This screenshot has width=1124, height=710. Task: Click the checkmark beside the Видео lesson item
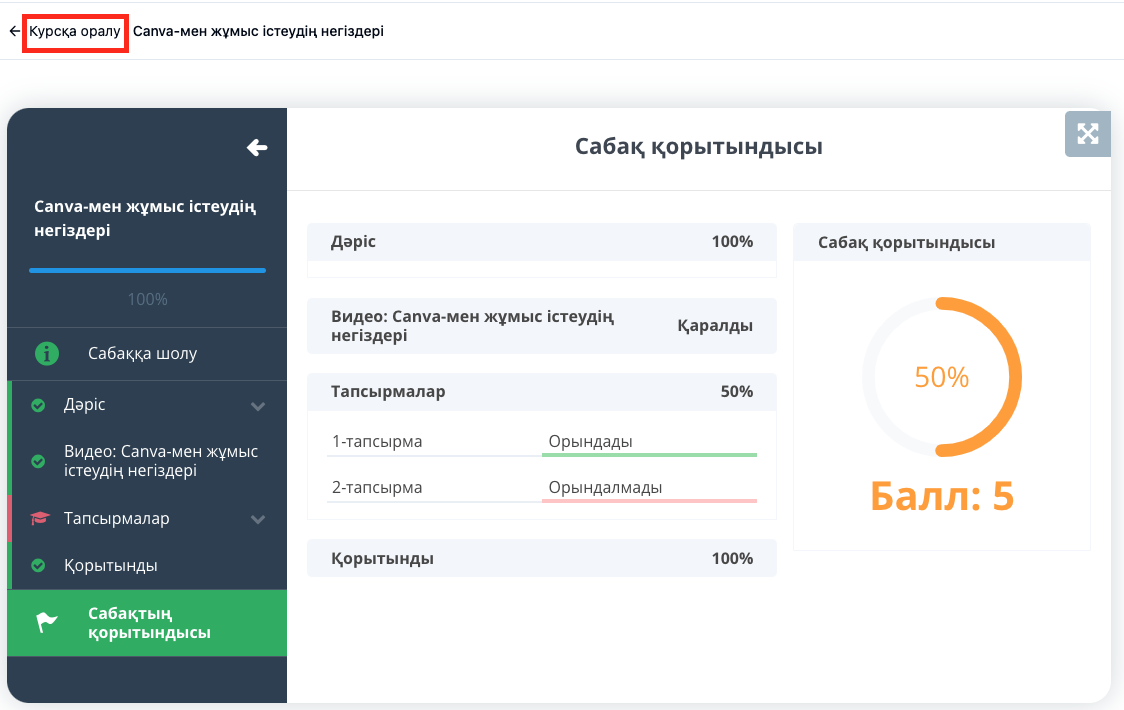39,461
